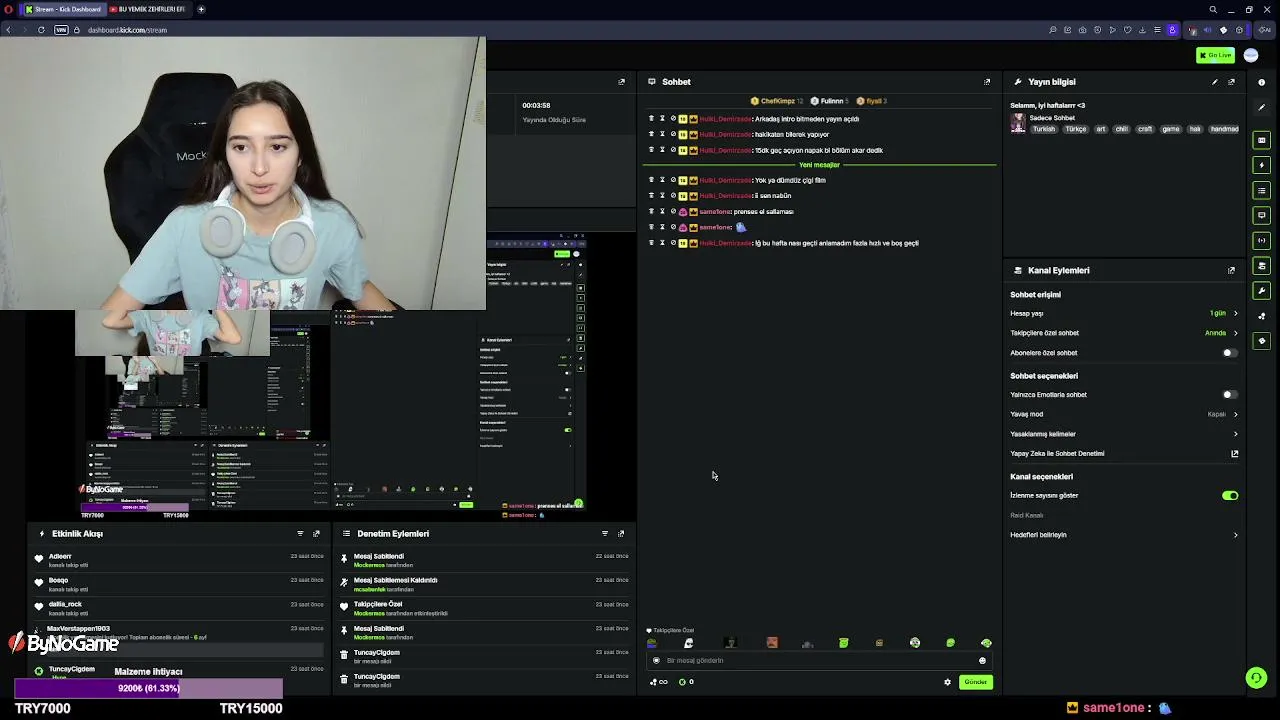Screen dimensions: 1280x720
Task: Open the profile avatar at top right
Action: 1251,55
